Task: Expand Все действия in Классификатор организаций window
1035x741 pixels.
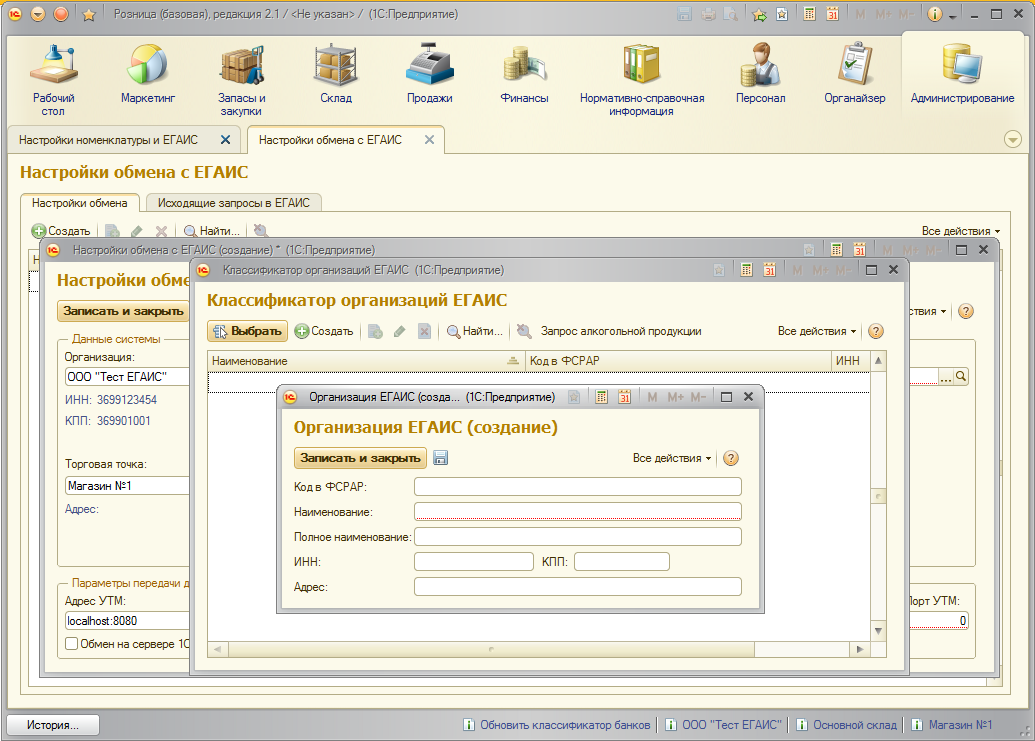Action: pyautogui.click(x=817, y=331)
